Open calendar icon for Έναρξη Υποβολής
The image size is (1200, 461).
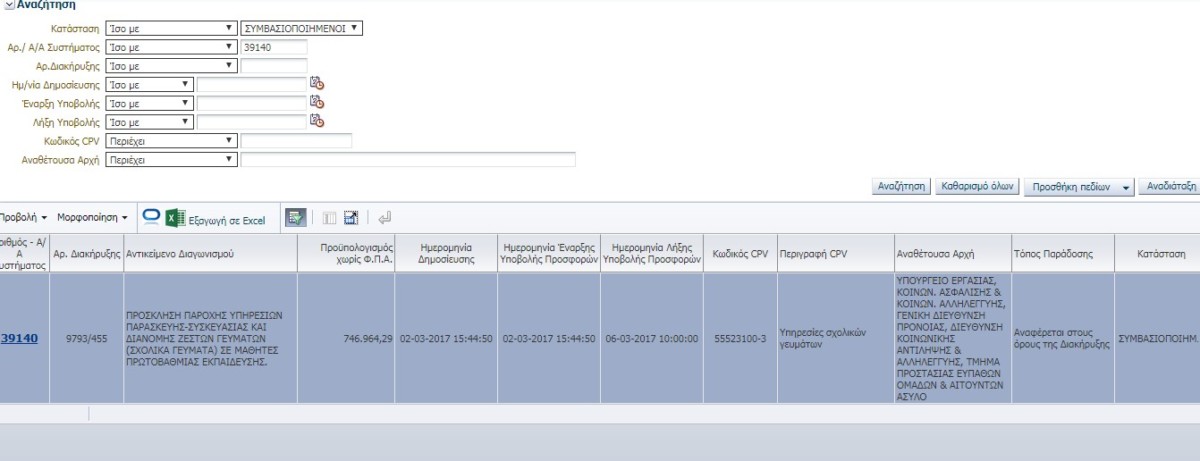317,102
